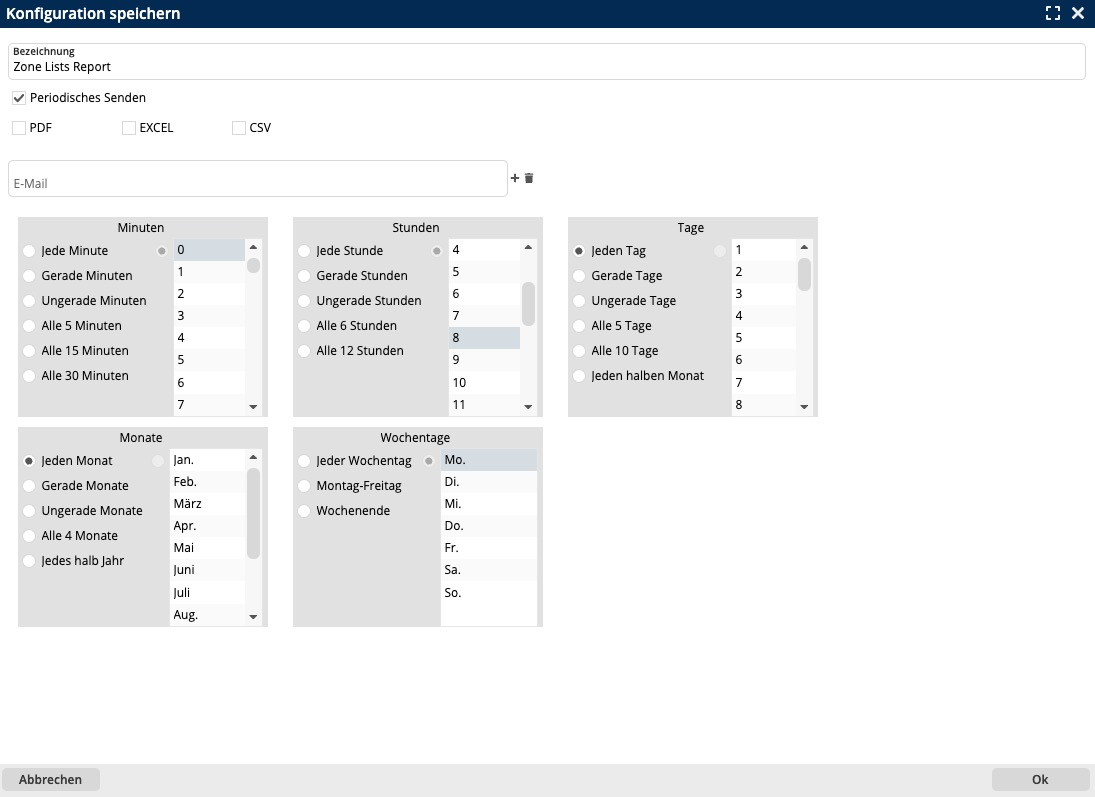Select März in Monate list
The width and height of the screenshot is (1095, 797).
point(207,504)
